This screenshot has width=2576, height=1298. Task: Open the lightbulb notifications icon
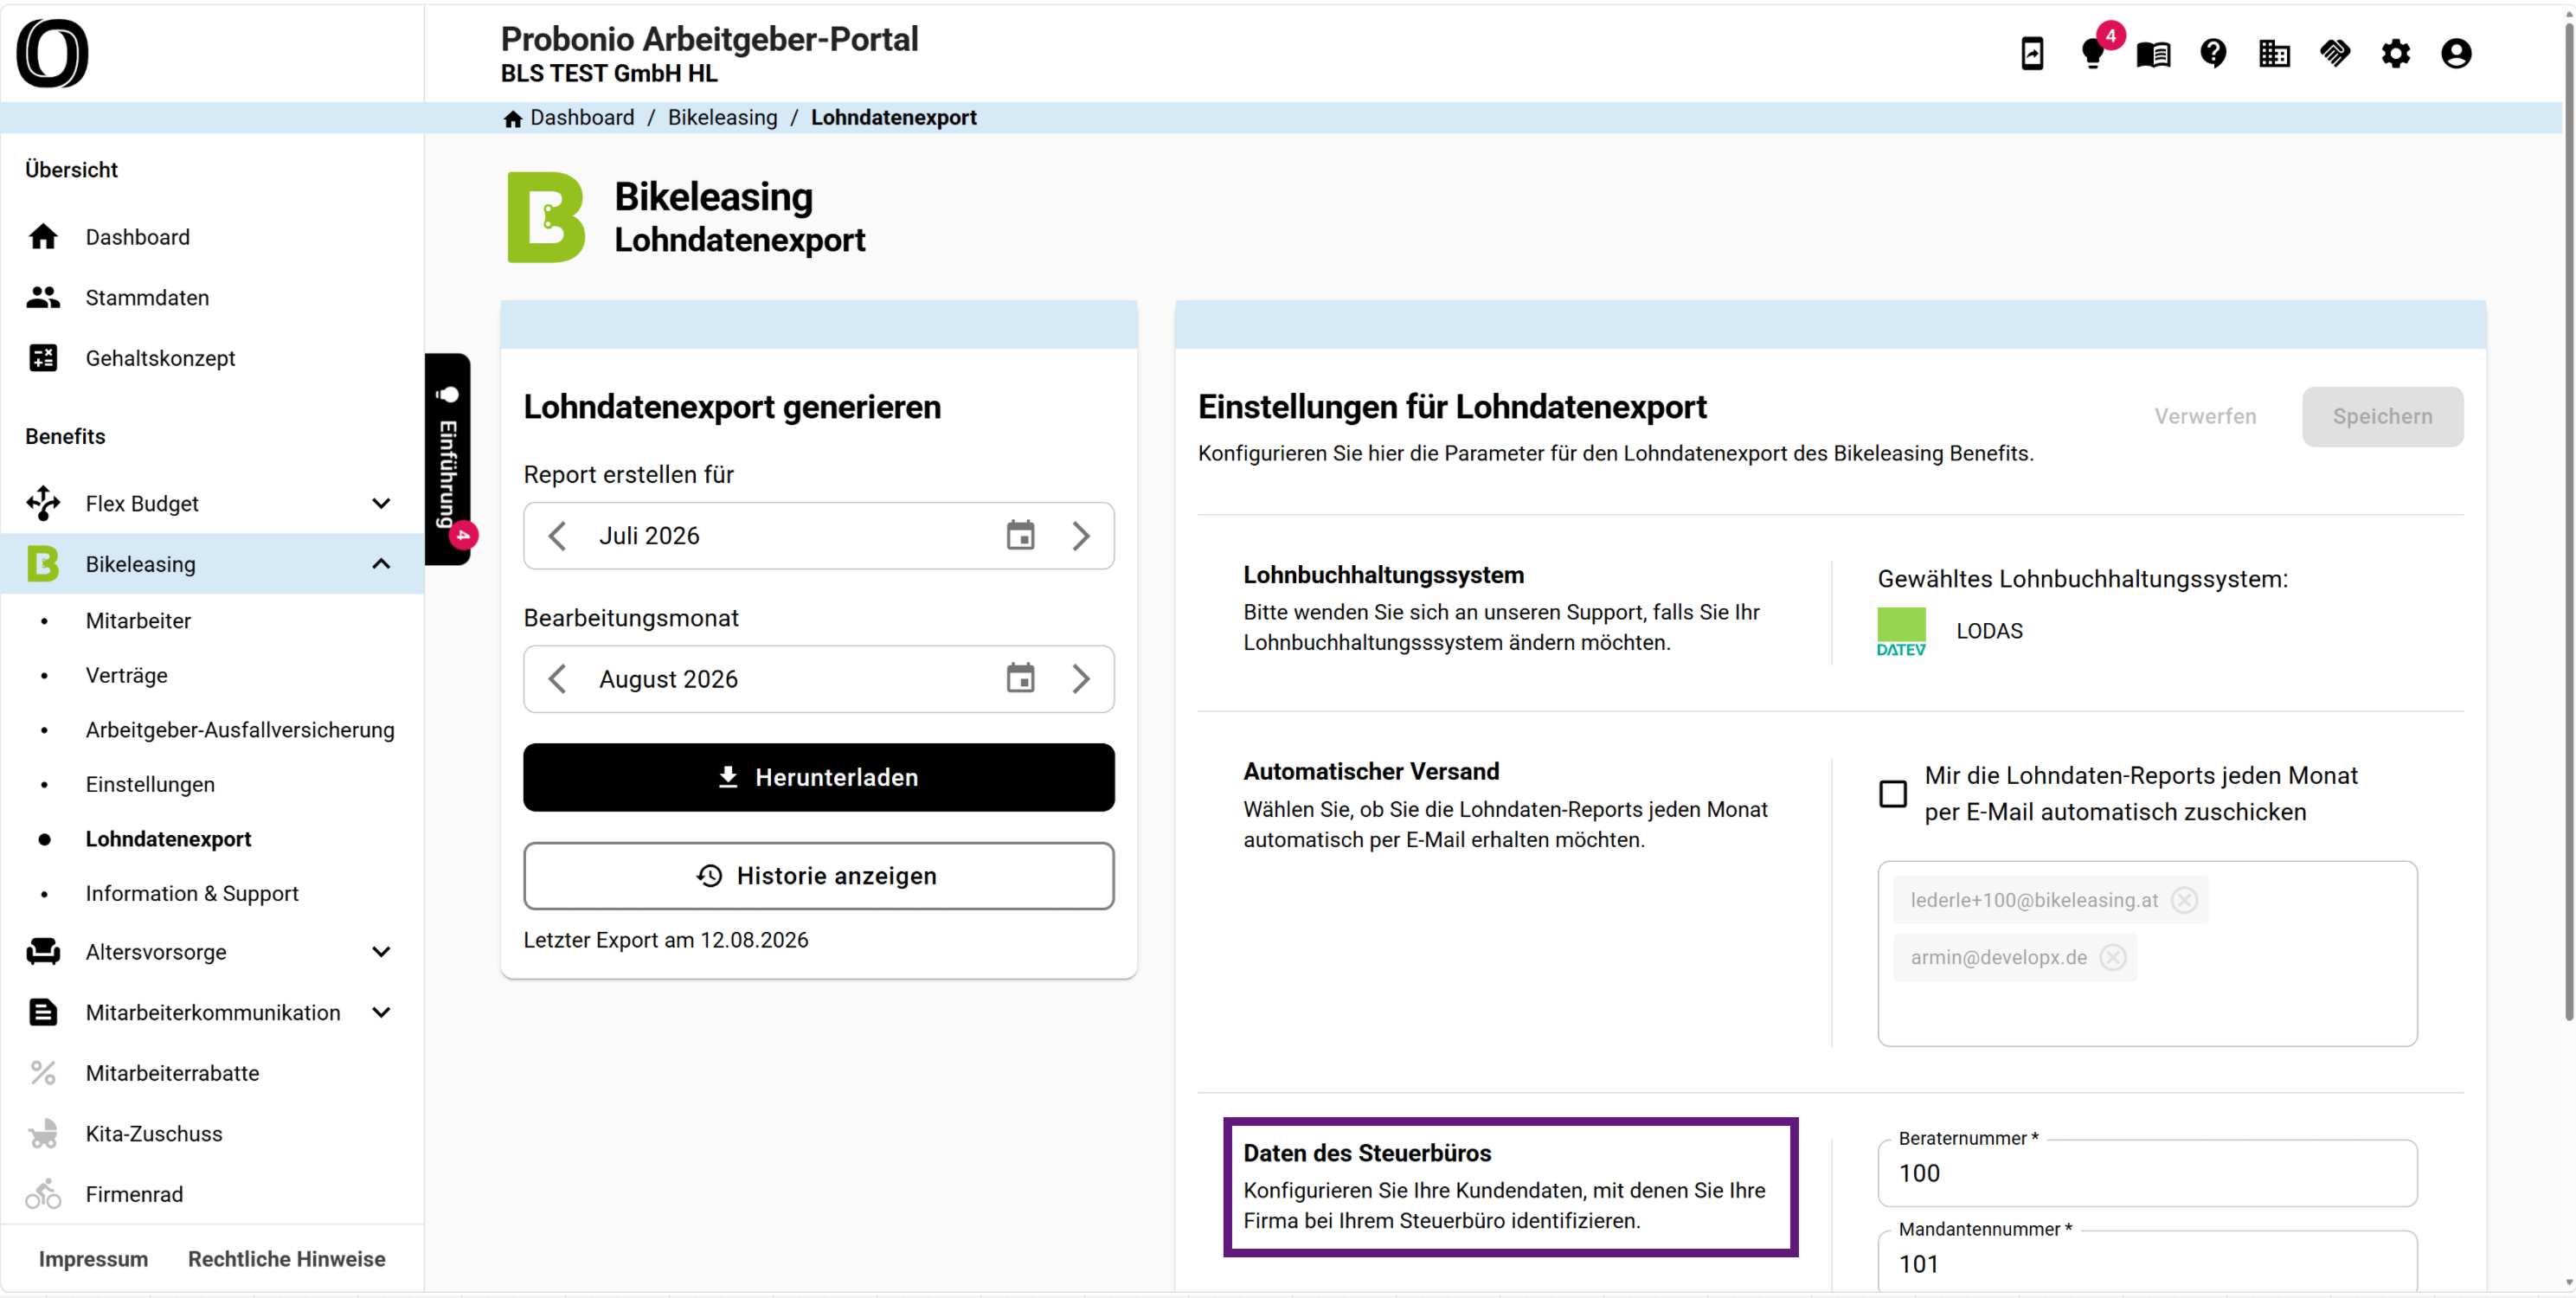[x=2092, y=53]
